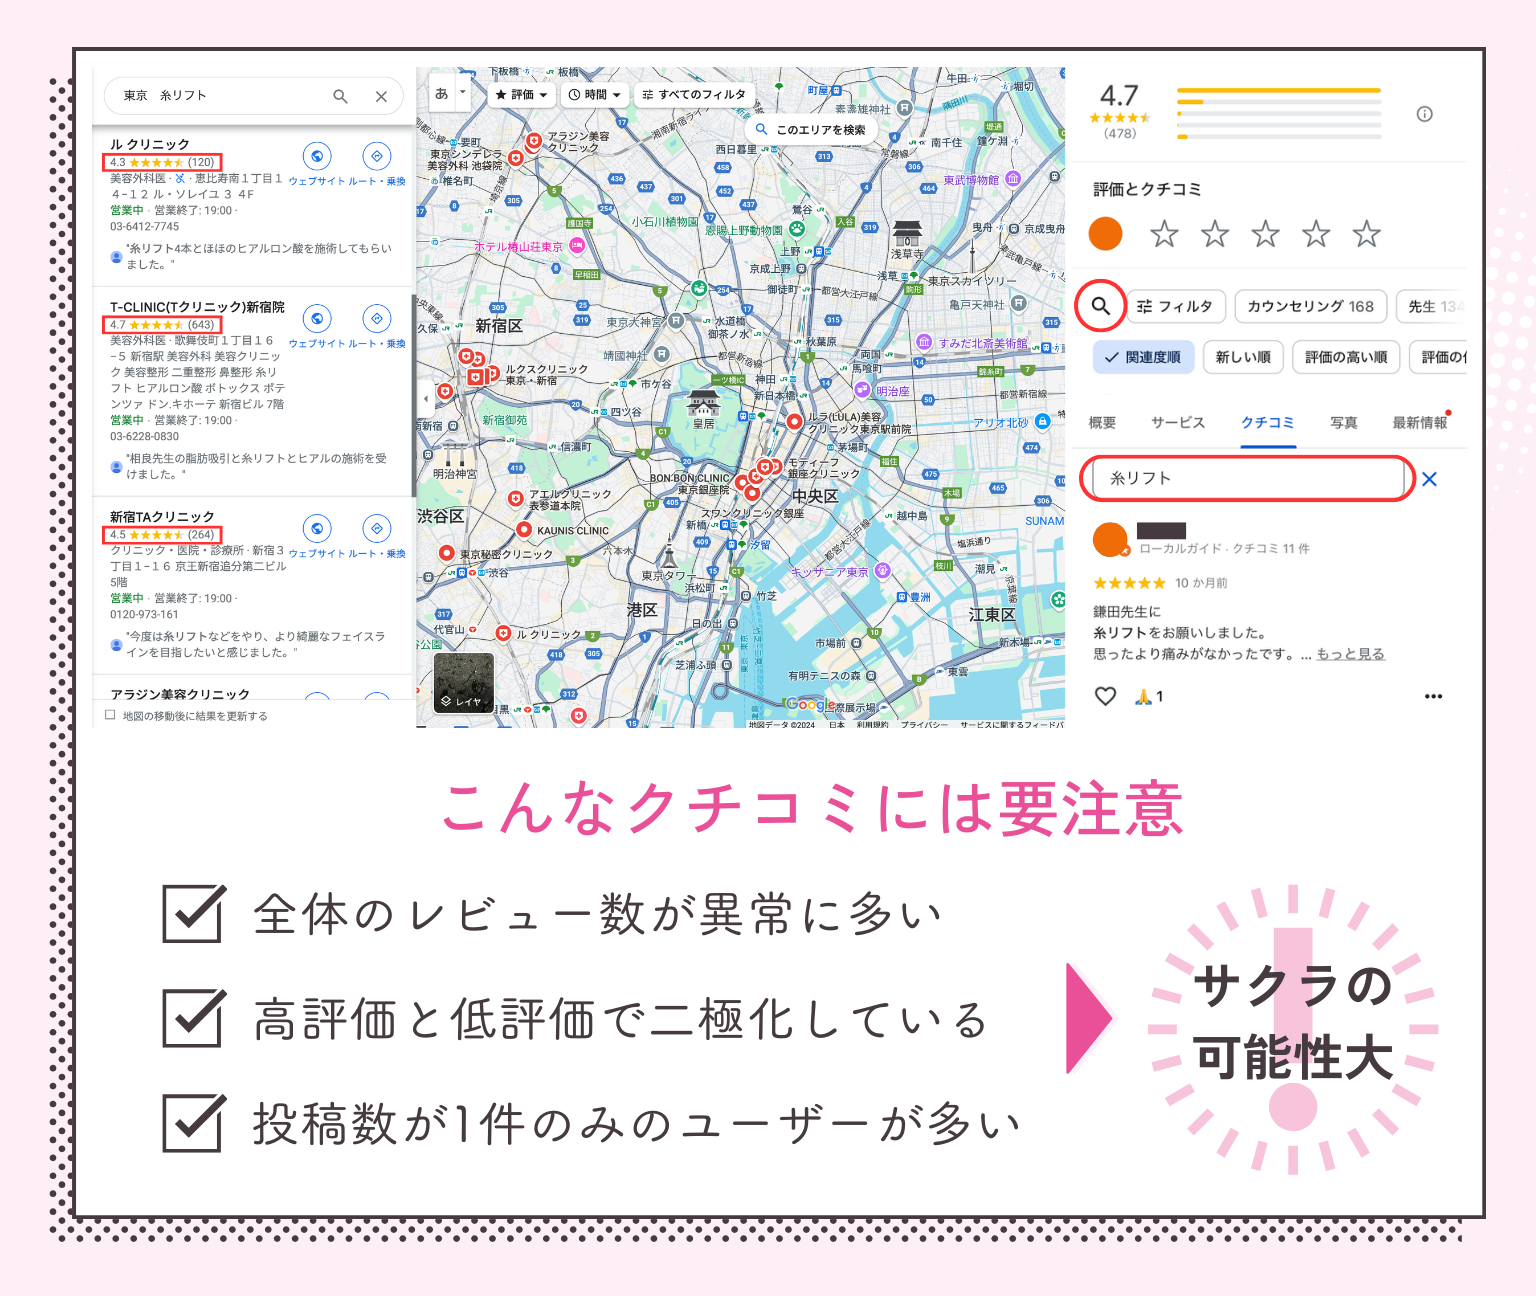1536x1296 pixels.
Task: Switch to the サービス tab
Action: click(1178, 423)
